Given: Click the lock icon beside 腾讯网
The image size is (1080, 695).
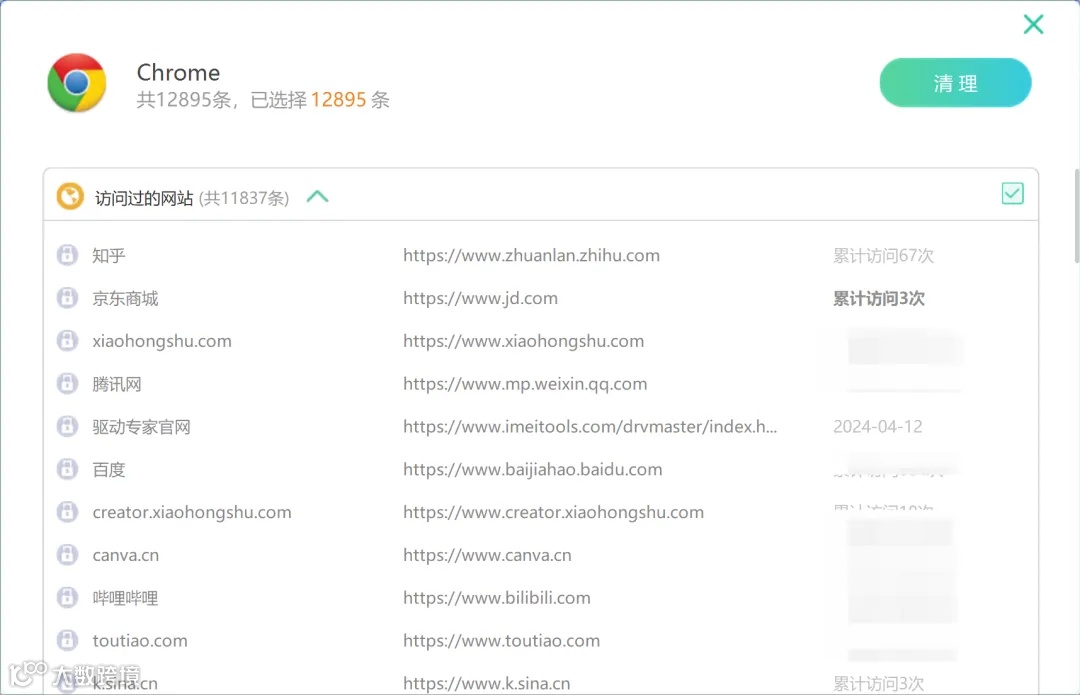Looking at the screenshot, I should [67, 383].
